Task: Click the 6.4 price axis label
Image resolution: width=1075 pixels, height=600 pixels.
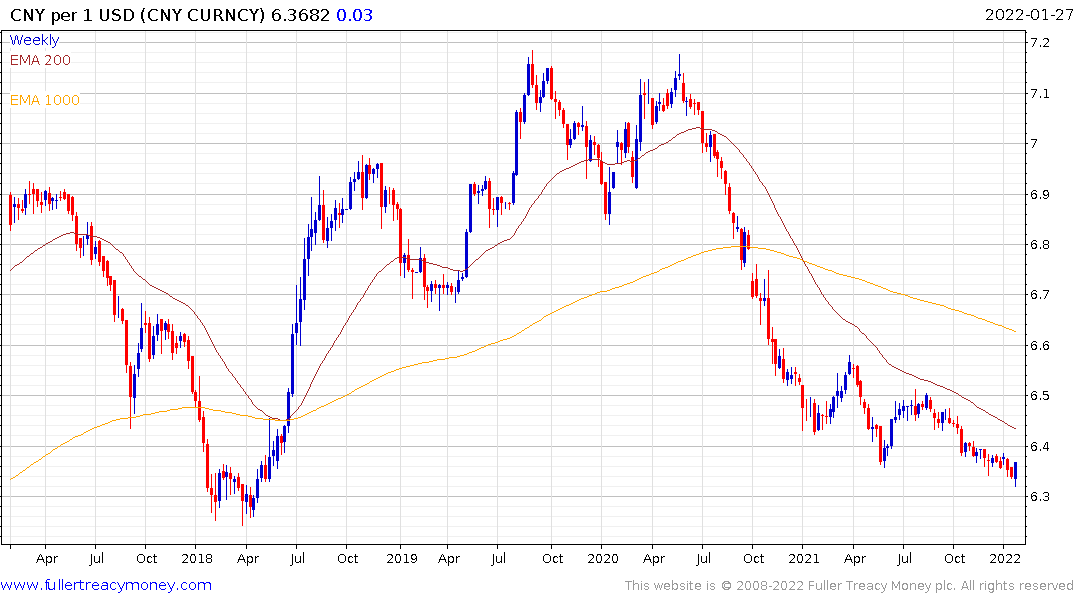Action: (1039, 446)
